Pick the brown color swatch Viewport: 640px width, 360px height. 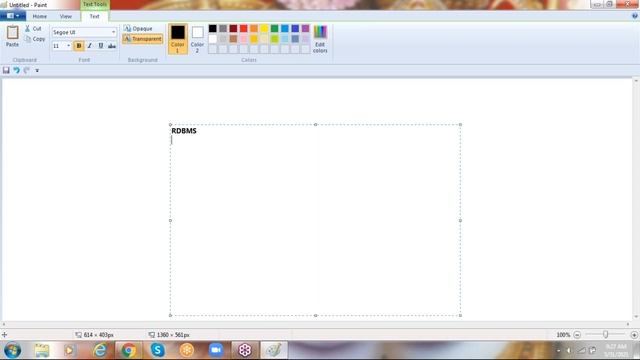pos(233,39)
